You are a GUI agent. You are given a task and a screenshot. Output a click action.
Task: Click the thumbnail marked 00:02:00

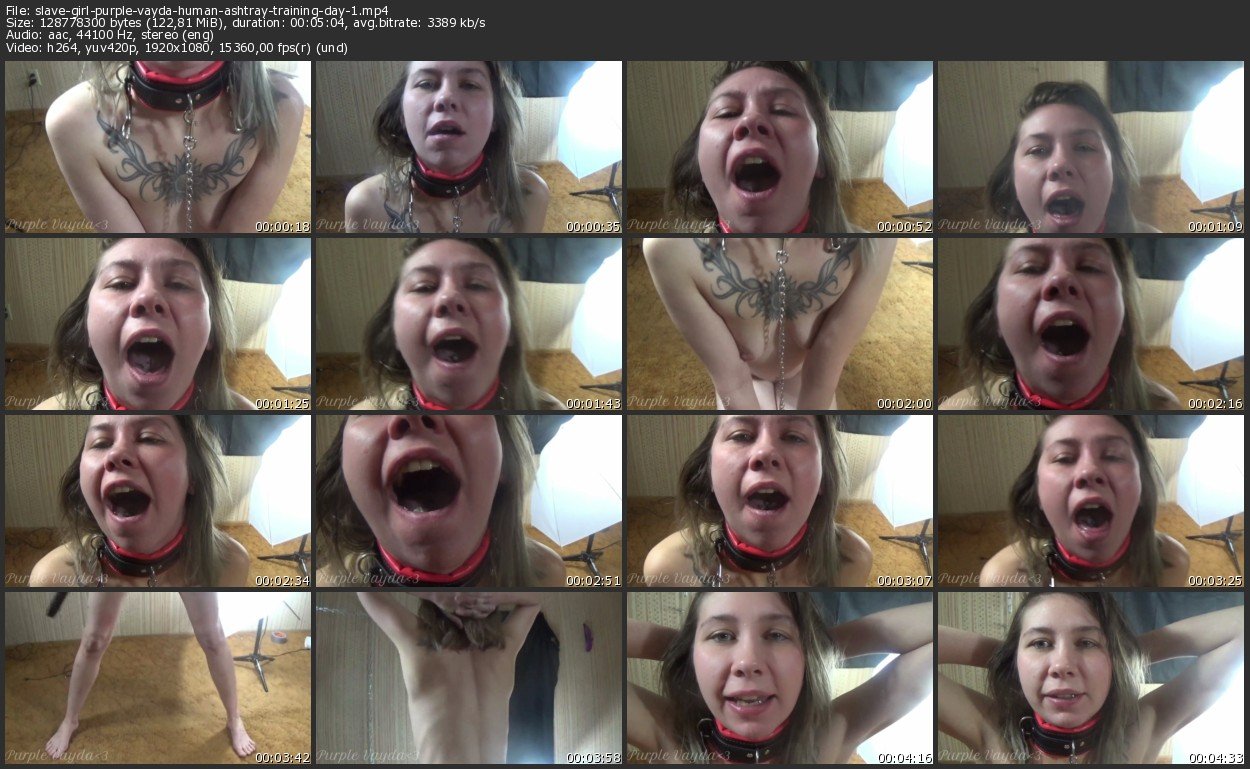(x=780, y=324)
